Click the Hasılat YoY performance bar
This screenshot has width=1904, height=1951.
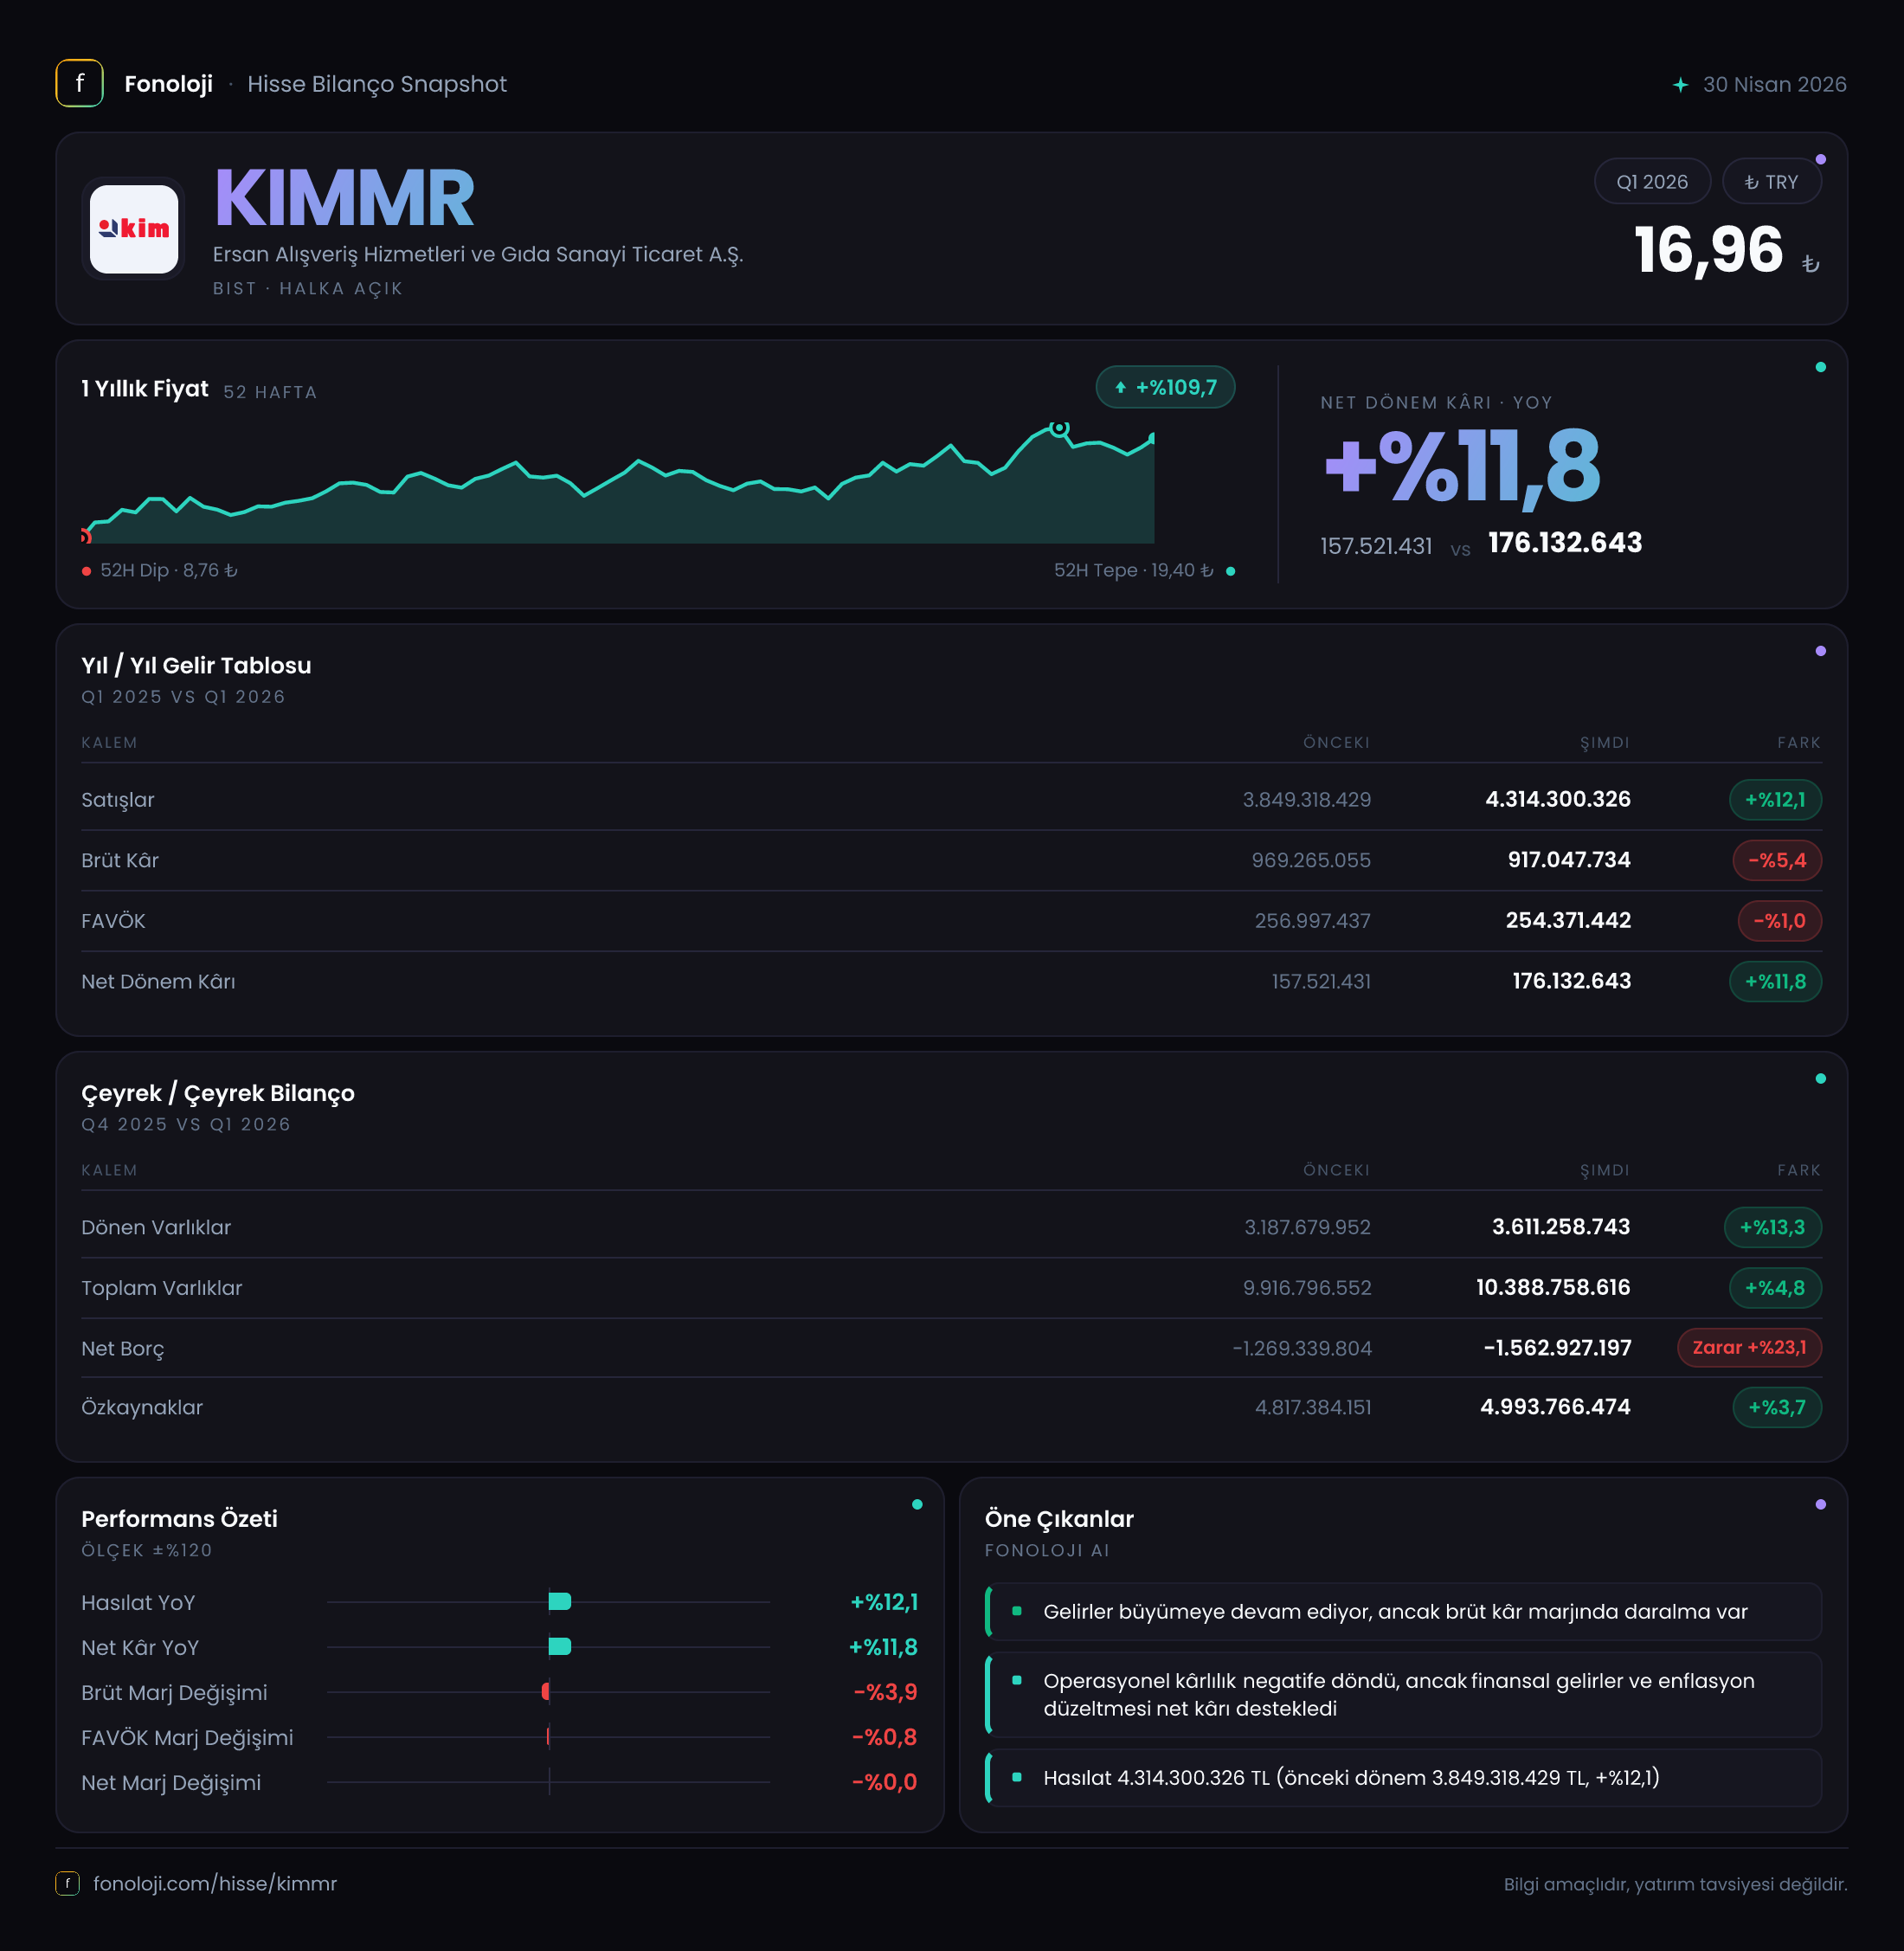point(560,1602)
